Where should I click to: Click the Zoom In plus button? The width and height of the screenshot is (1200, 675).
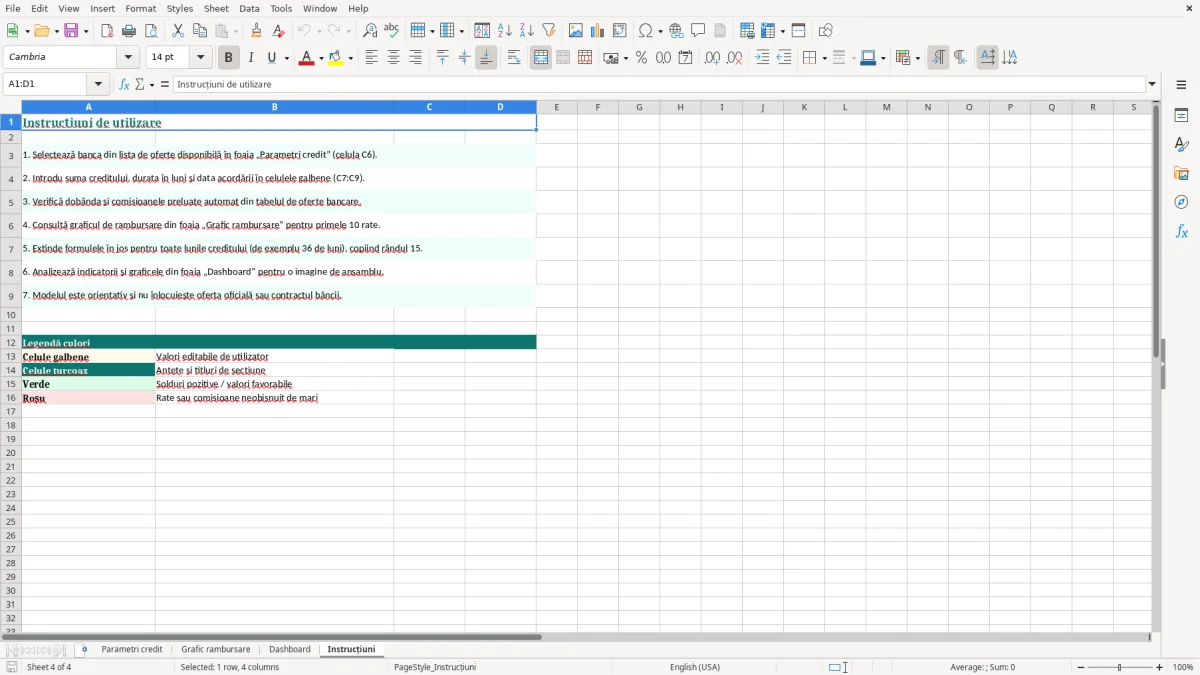tap(1160, 667)
